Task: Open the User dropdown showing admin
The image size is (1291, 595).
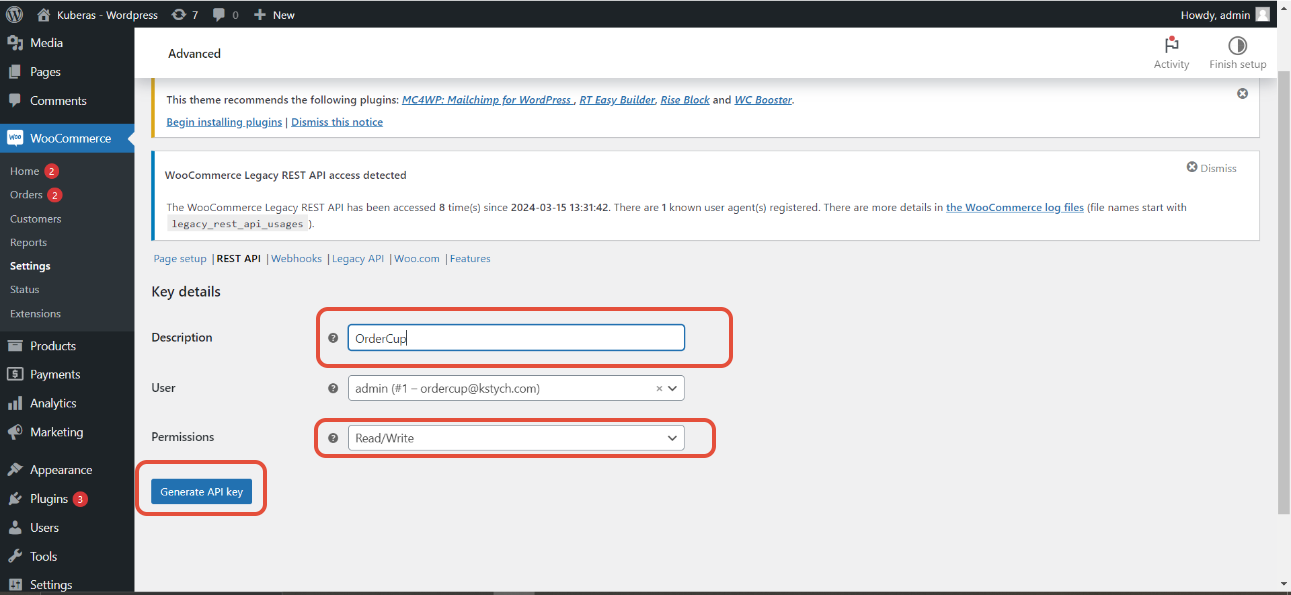Action: point(516,388)
